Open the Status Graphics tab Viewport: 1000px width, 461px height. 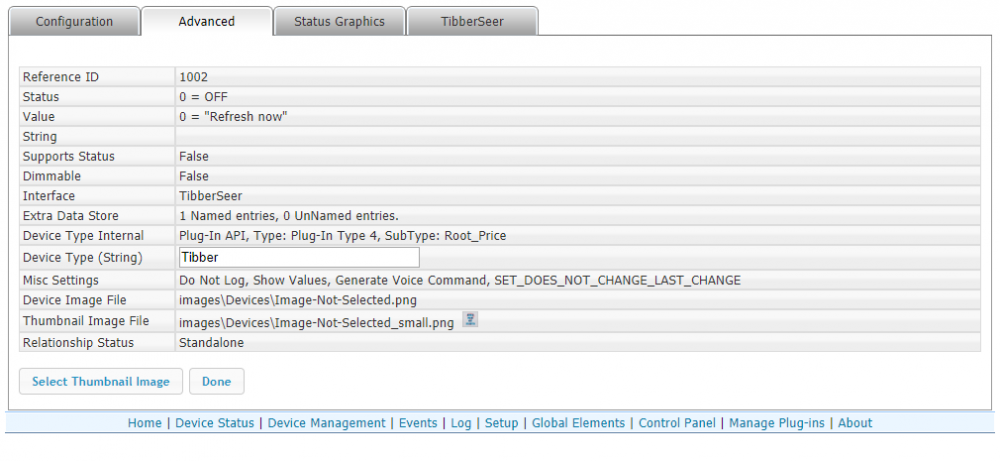339,22
